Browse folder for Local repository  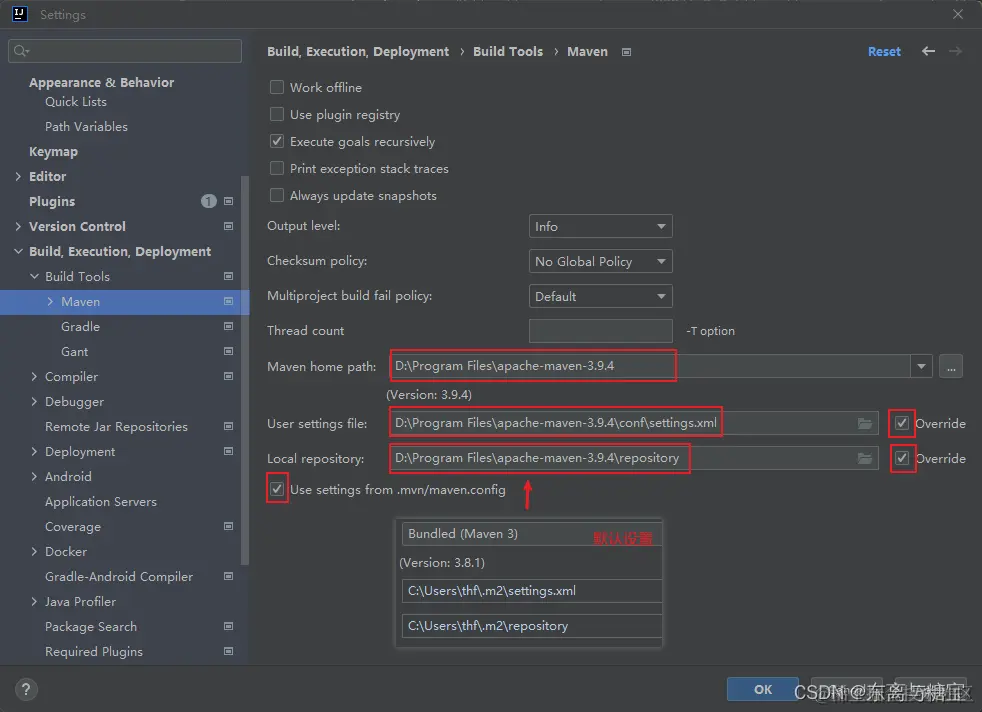pos(865,459)
